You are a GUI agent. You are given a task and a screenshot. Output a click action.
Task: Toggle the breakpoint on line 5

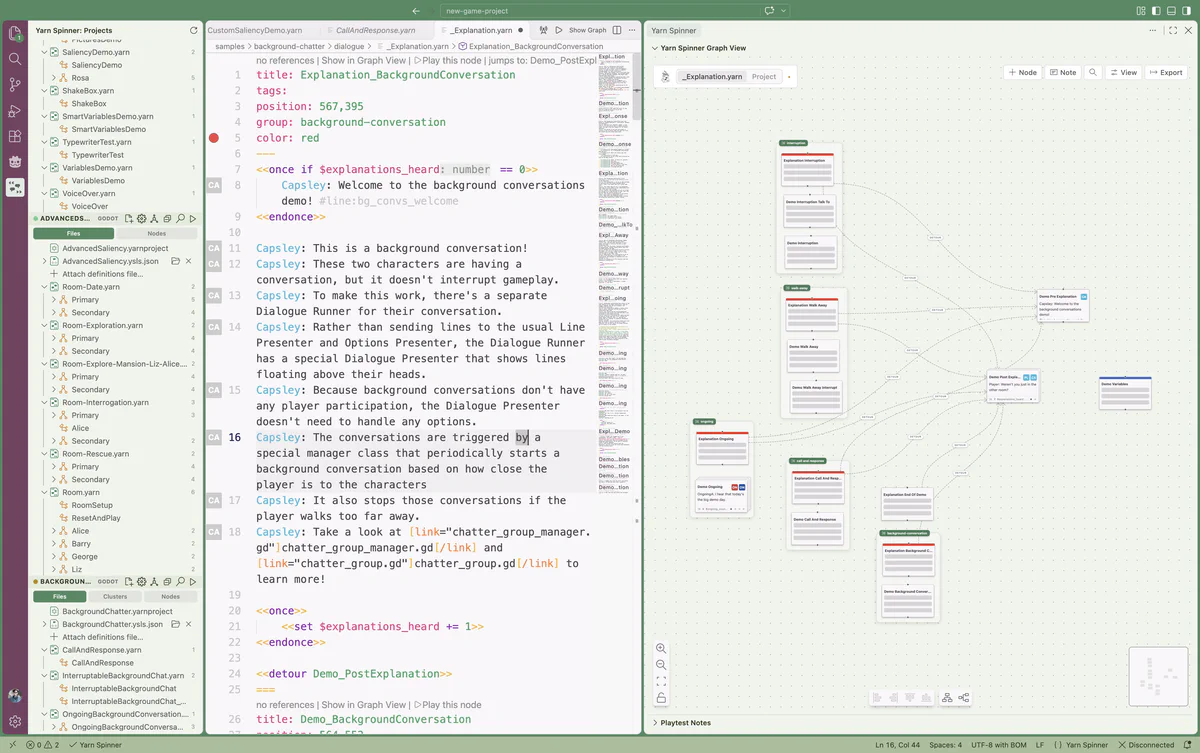click(x=213, y=138)
